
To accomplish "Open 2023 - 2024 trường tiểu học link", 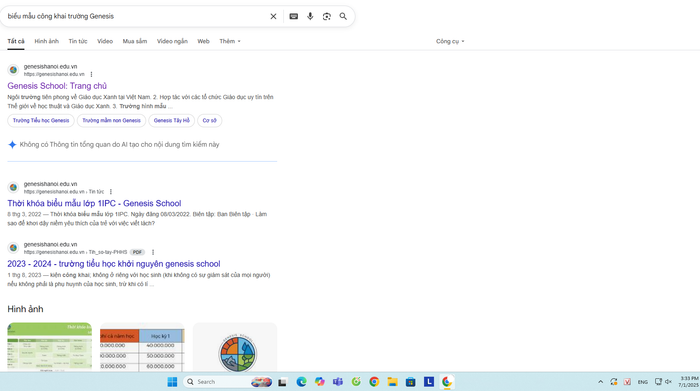I will coord(114,264).
